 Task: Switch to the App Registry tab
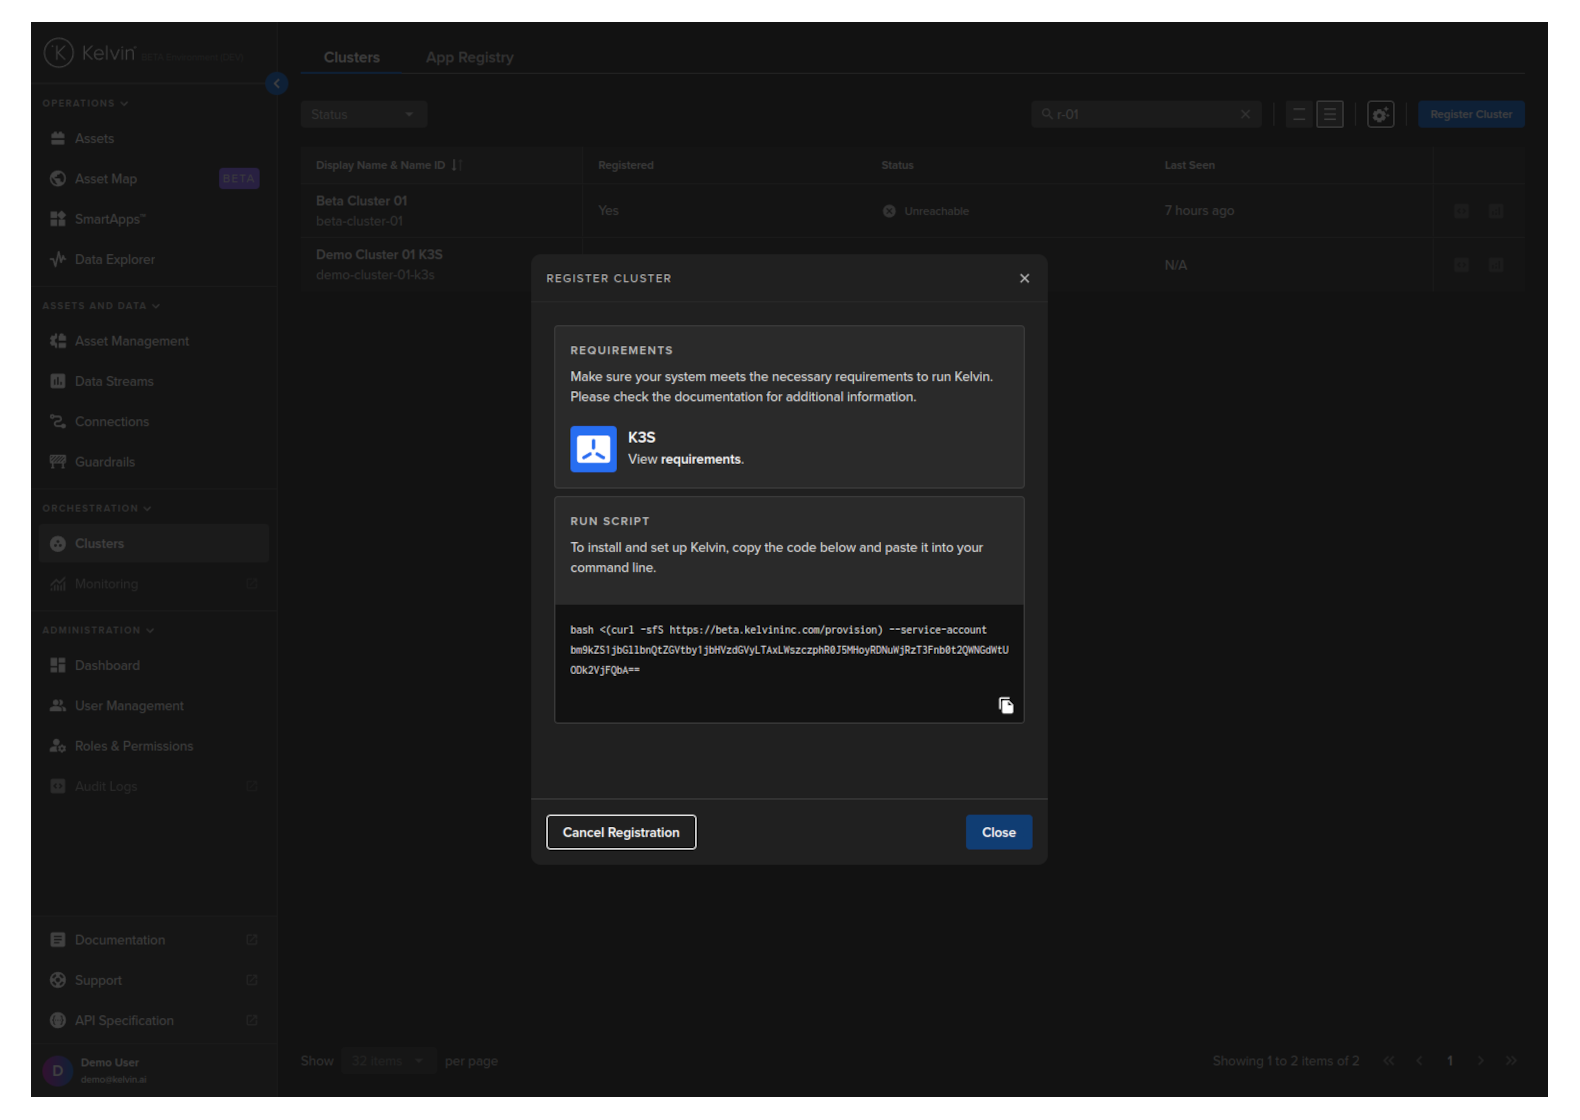[469, 58]
